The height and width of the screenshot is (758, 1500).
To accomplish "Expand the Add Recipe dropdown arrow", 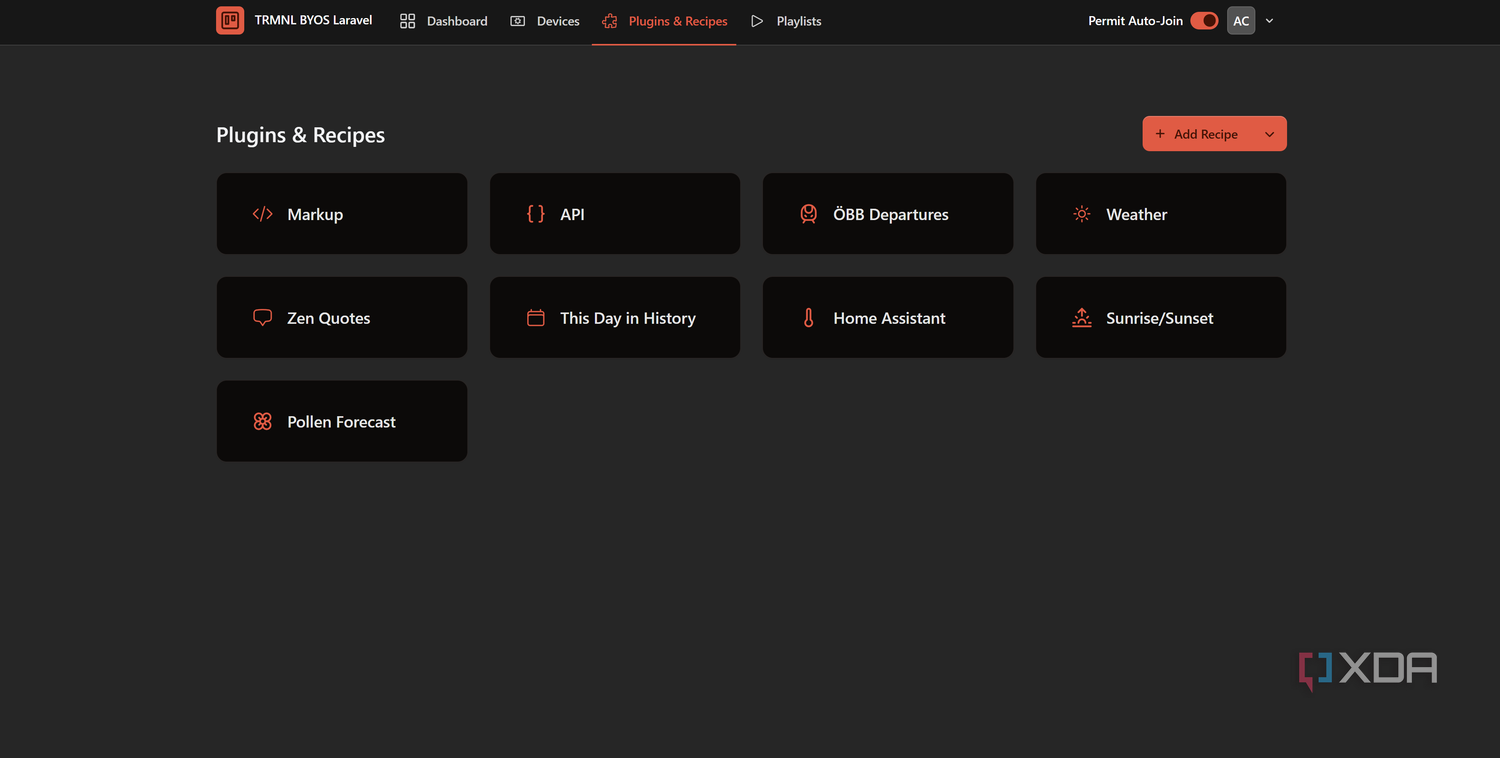I will (x=1270, y=134).
